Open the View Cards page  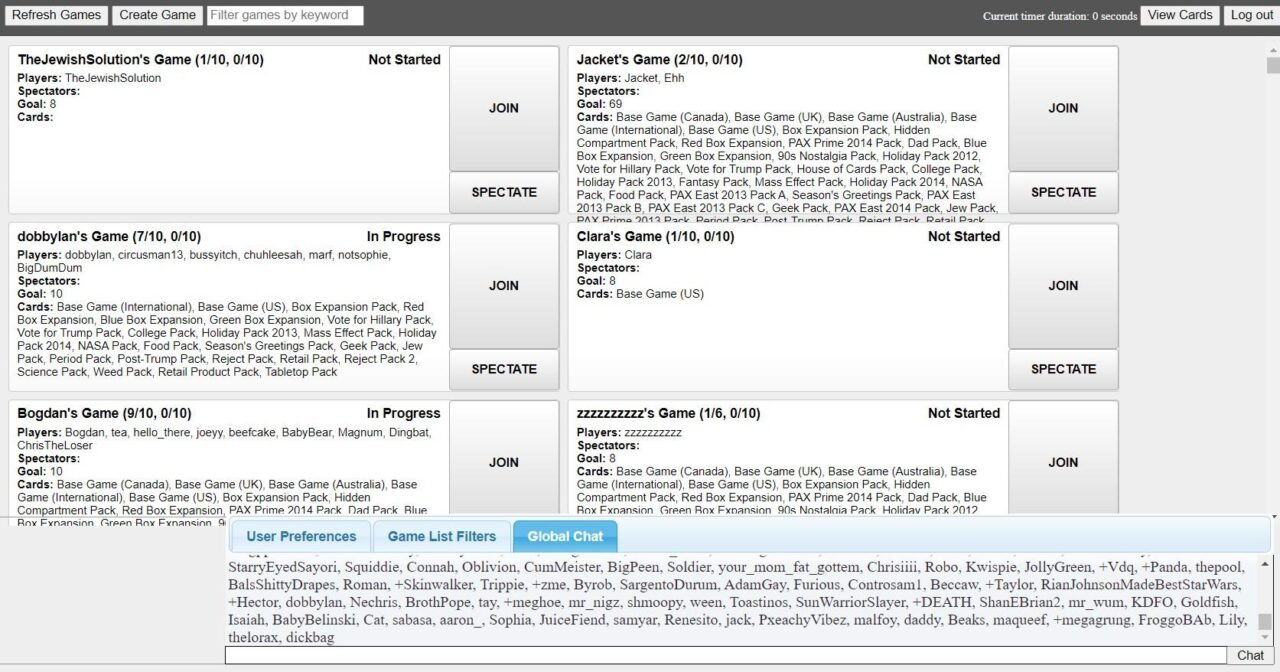coord(1180,15)
